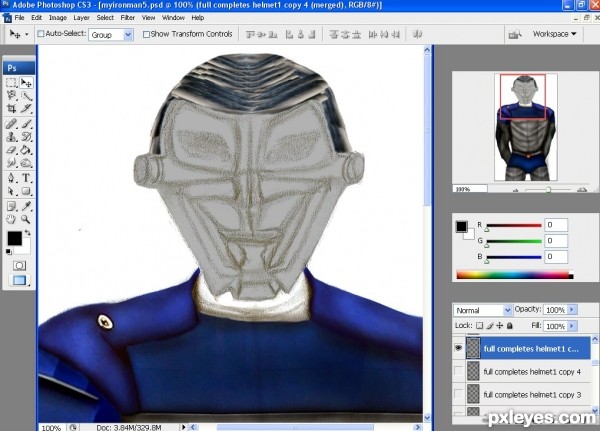Select the History Brush tool
This screenshot has height=431, width=600.
[x=26, y=137]
